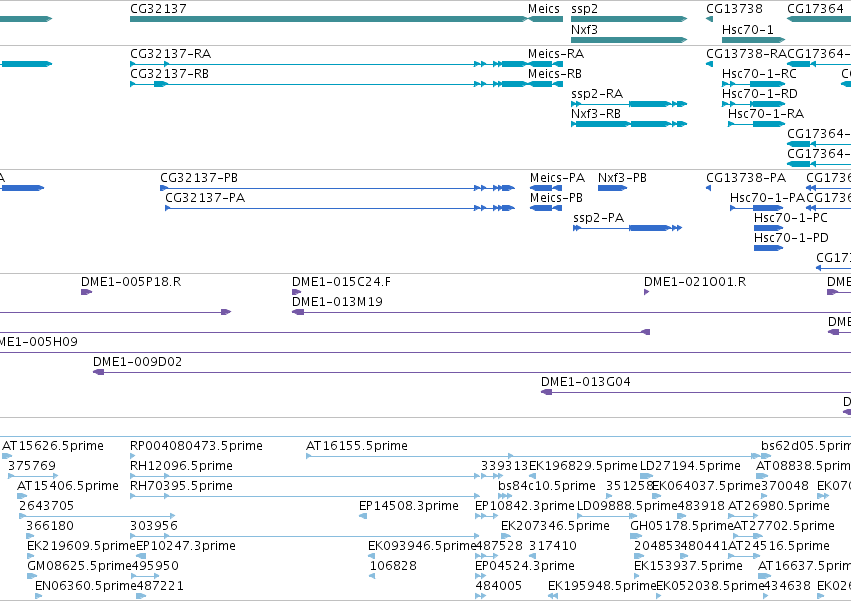Select EST EK207346.5prime
Viewport: 851px width, 601px height.
[x=506, y=536]
